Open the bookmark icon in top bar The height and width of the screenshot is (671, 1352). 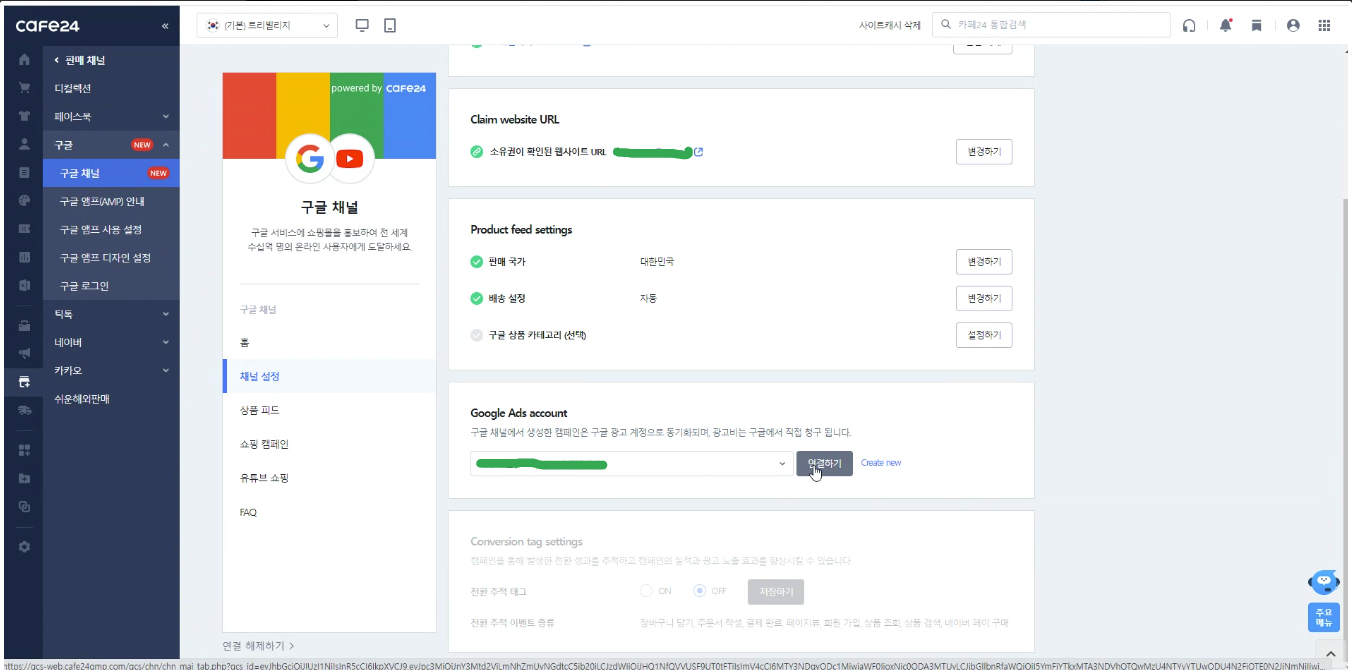click(1257, 26)
